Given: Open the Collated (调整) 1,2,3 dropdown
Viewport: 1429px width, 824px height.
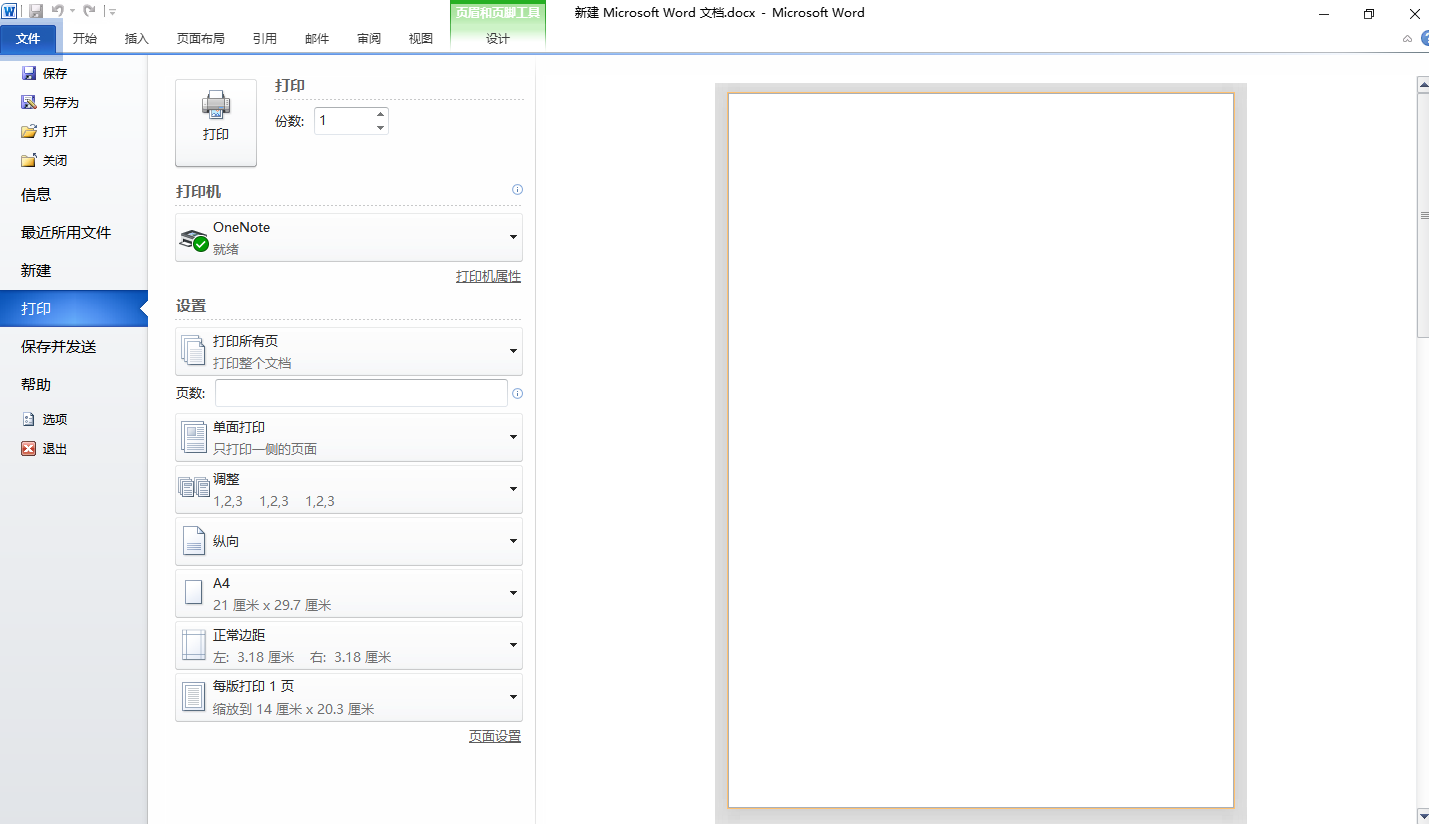Looking at the screenshot, I should tap(349, 489).
